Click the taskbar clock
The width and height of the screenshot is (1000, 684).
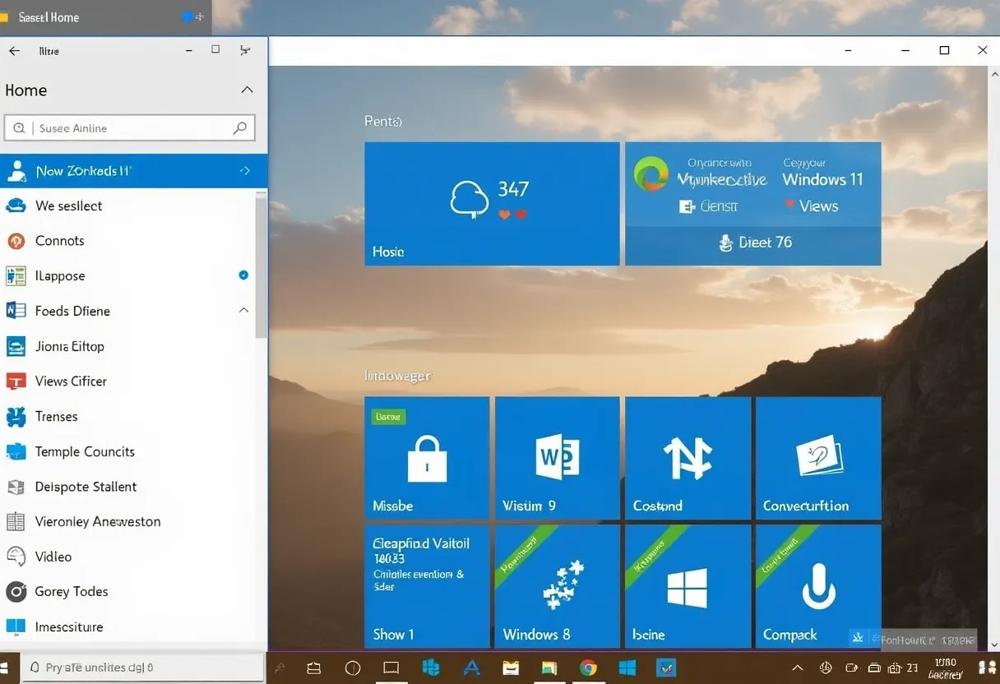point(945,668)
